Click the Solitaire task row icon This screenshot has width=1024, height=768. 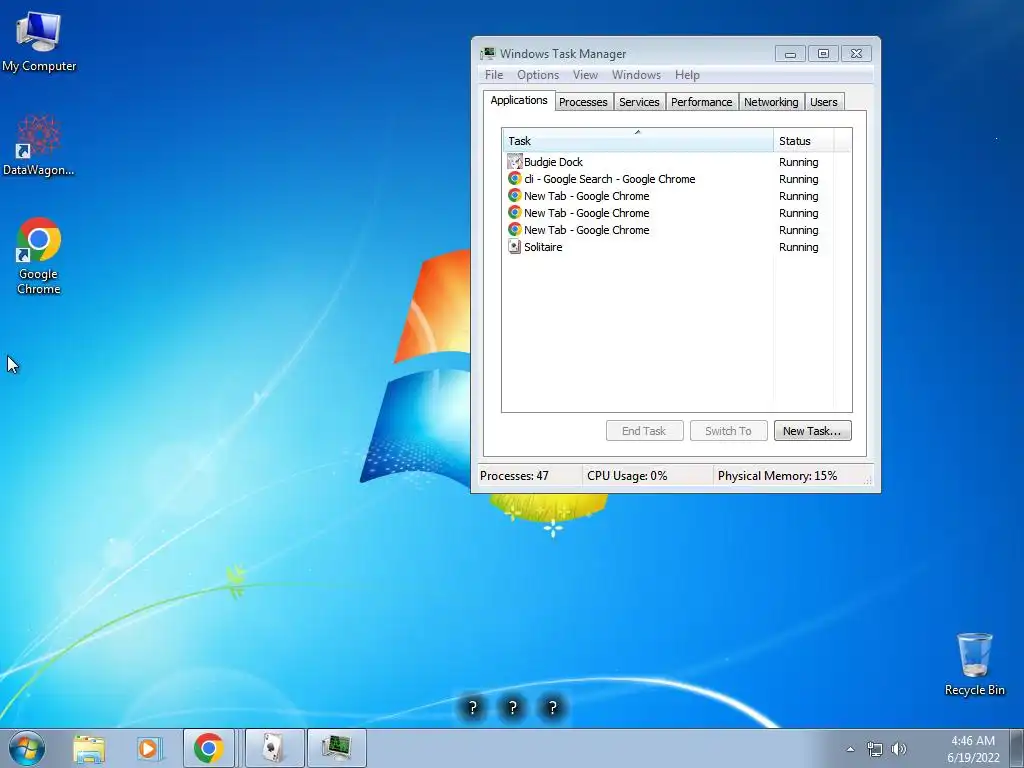point(515,247)
